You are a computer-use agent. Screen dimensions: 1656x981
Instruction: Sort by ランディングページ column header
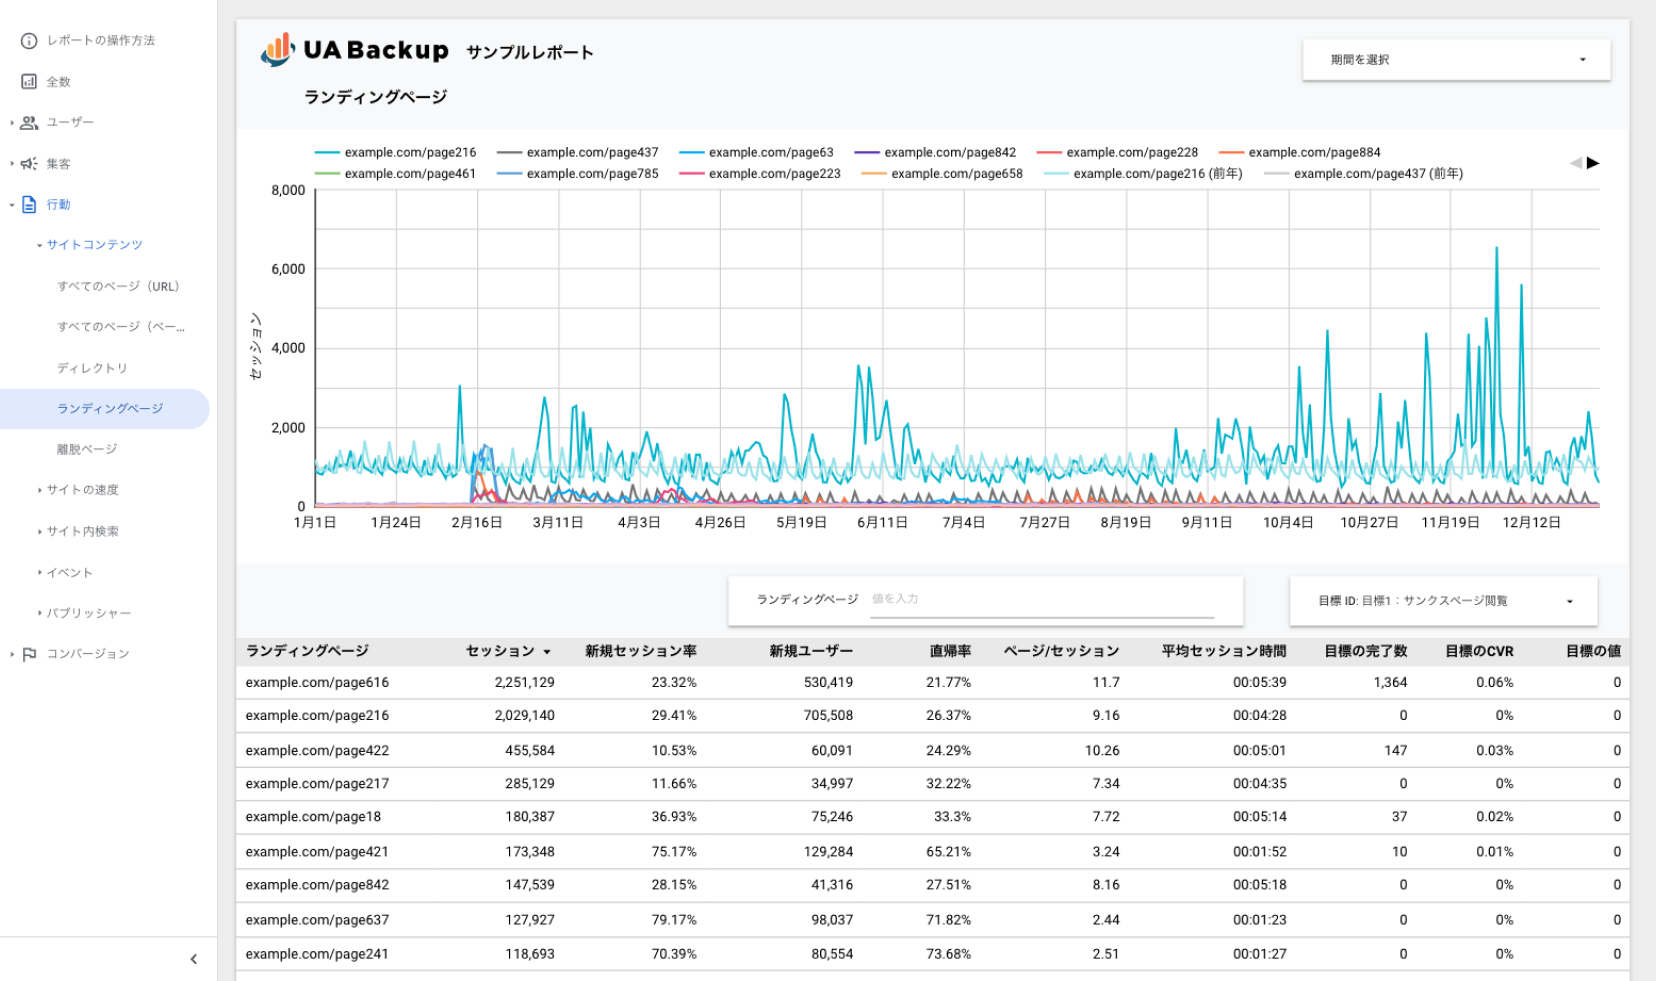[307, 651]
